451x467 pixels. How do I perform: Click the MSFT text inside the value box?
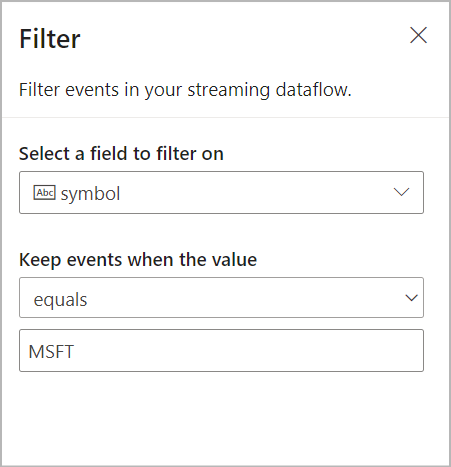[51, 352]
